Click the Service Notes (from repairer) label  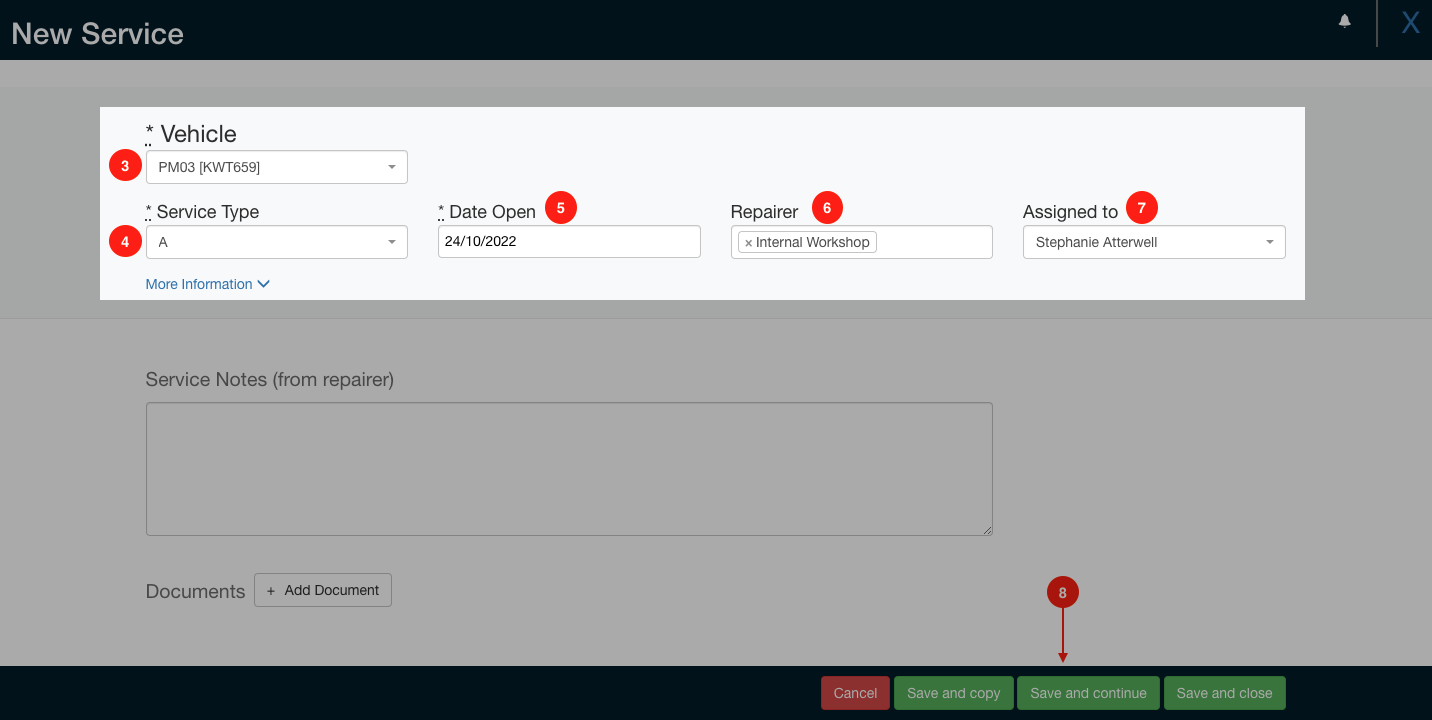tap(270, 380)
